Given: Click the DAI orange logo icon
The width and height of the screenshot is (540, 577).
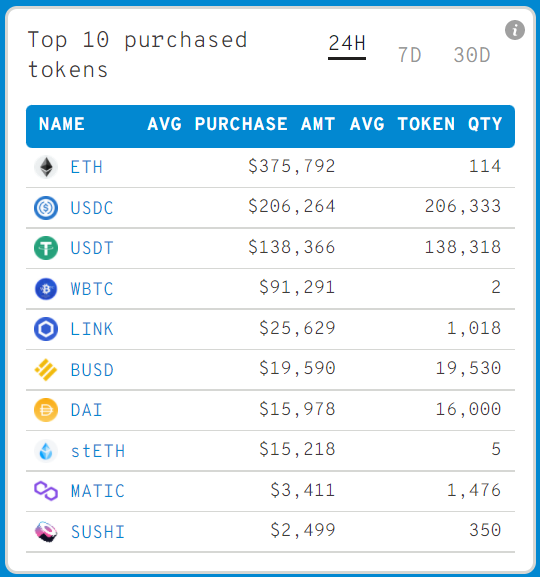Looking at the screenshot, I should (46, 410).
